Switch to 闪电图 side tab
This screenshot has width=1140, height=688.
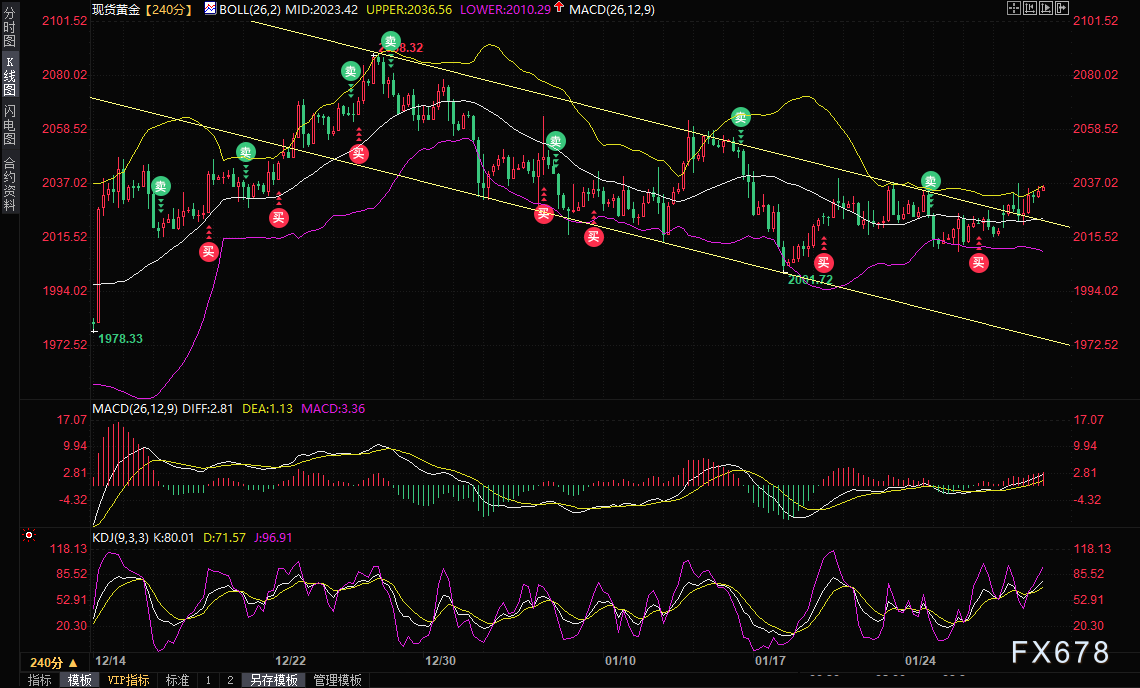tap(9, 125)
